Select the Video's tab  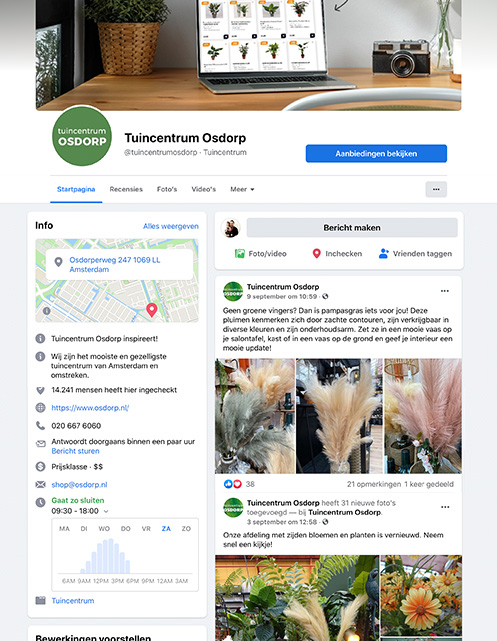(204, 189)
